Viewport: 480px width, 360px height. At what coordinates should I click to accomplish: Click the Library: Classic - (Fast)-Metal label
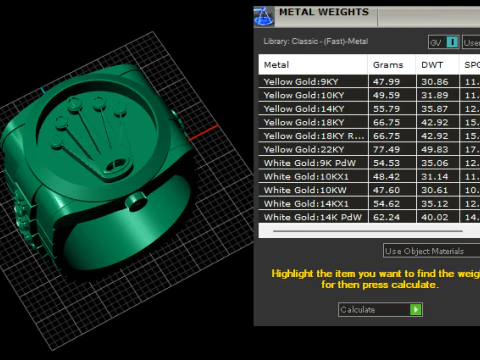316,41
